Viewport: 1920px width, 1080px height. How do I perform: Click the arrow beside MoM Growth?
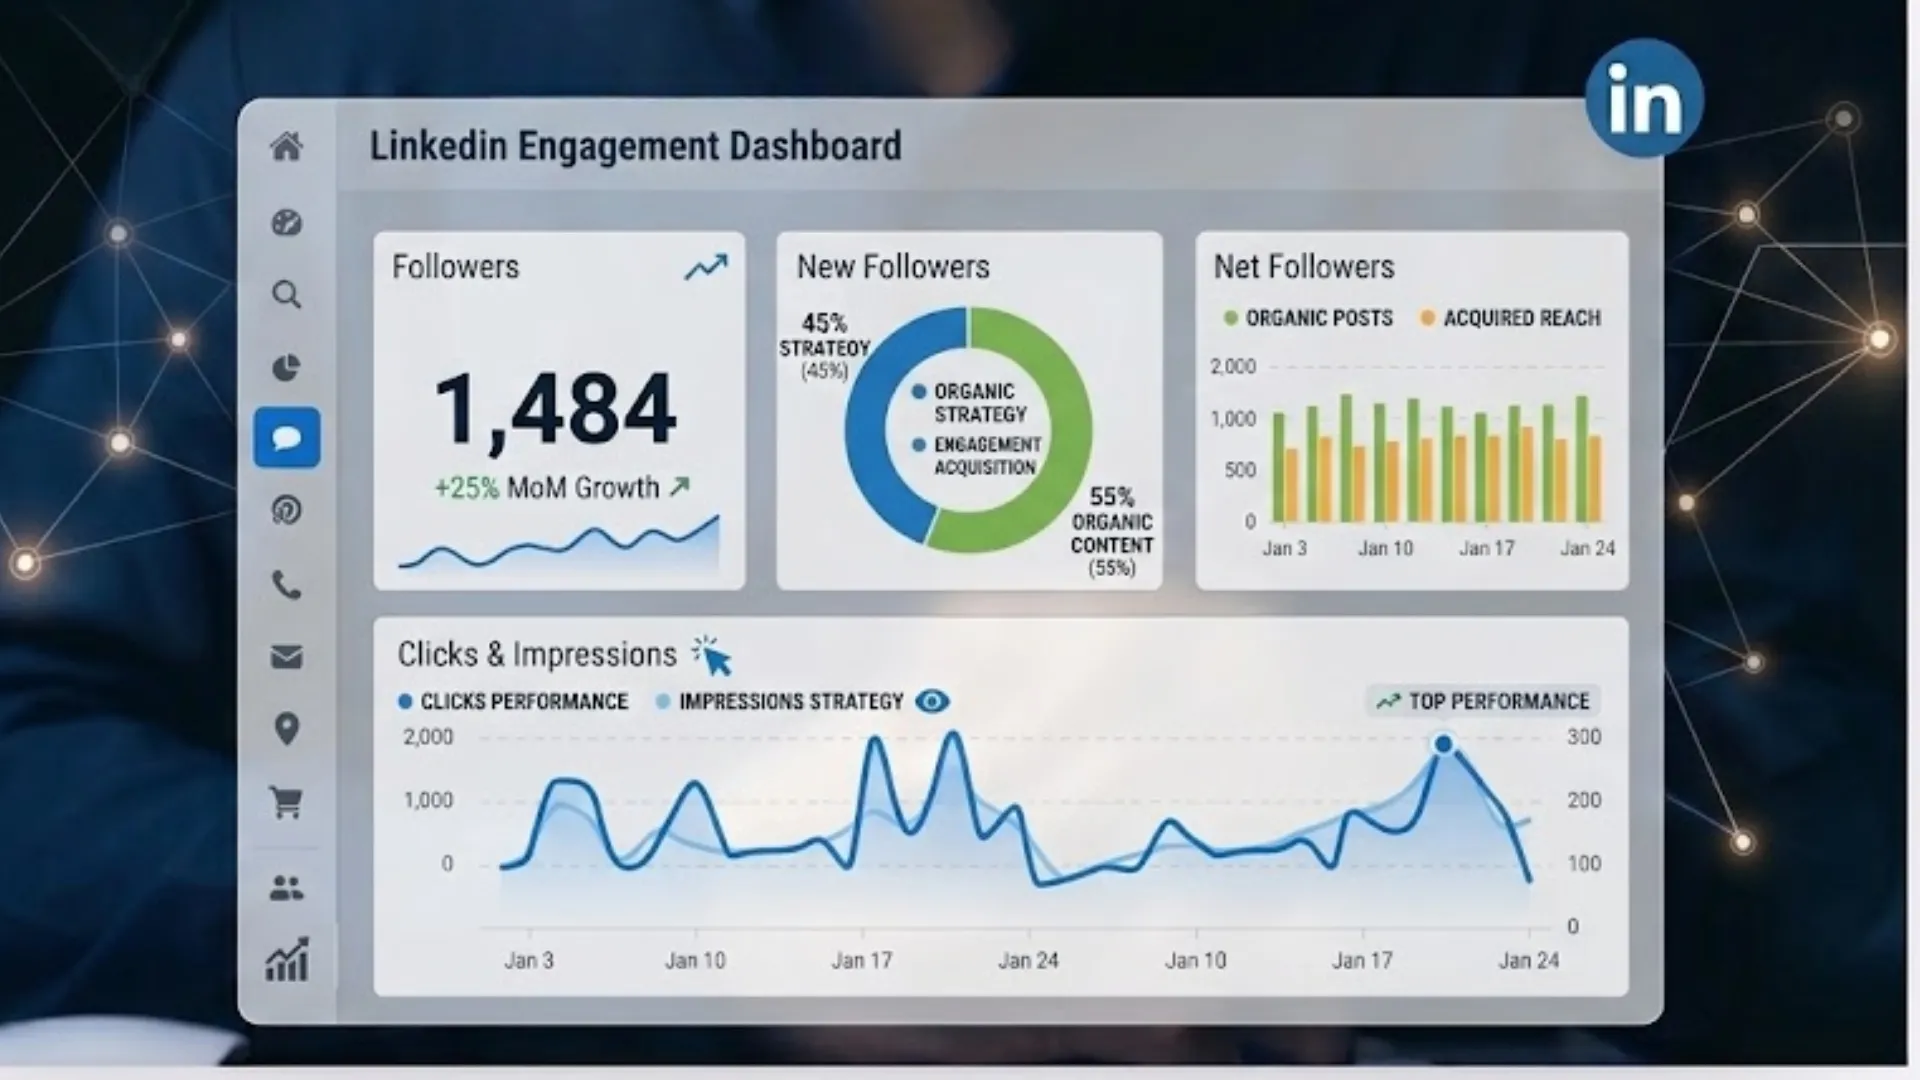click(680, 487)
